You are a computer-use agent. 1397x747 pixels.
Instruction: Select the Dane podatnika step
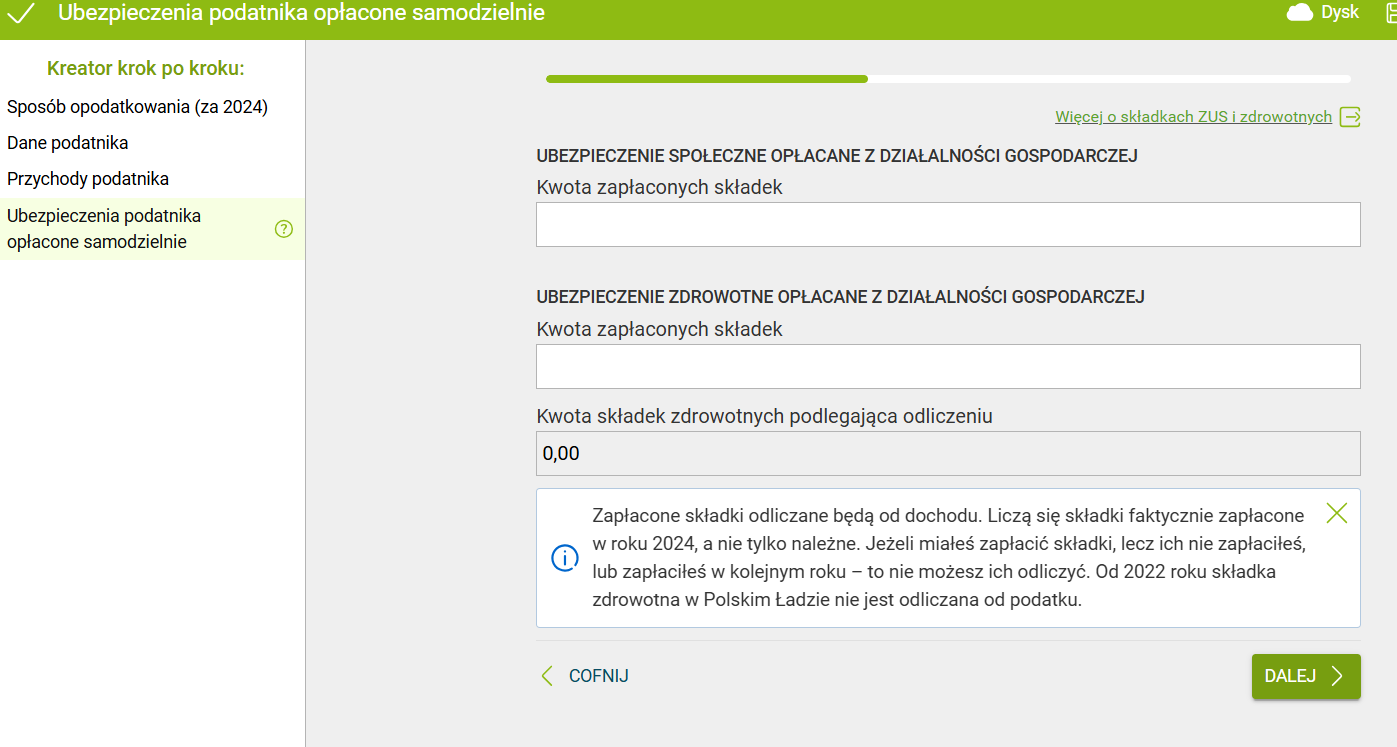click(68, 143)
